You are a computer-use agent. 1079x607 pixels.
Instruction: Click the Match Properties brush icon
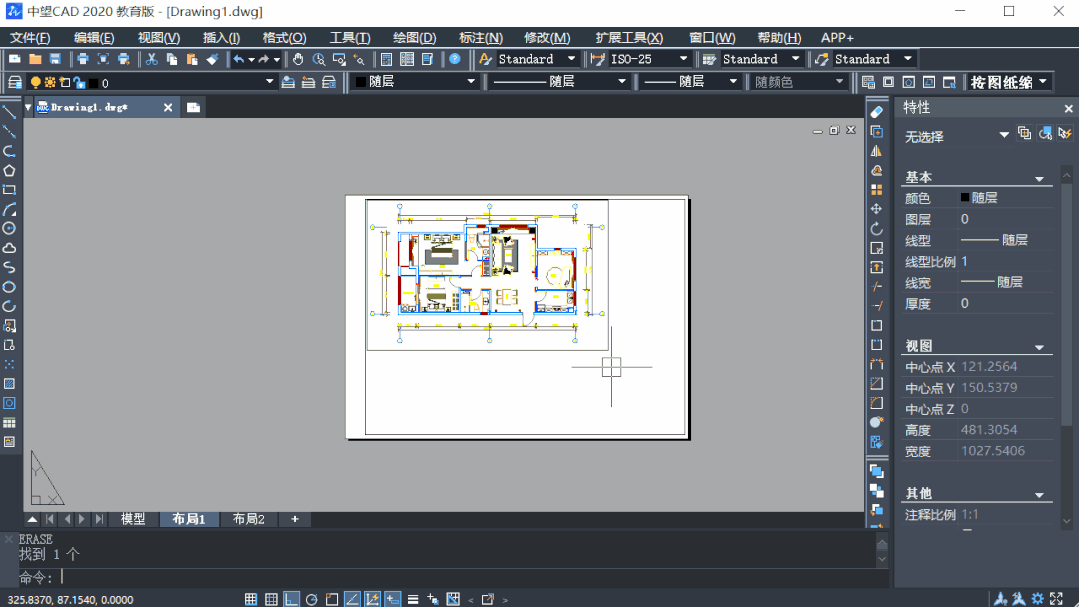(213, 59)
